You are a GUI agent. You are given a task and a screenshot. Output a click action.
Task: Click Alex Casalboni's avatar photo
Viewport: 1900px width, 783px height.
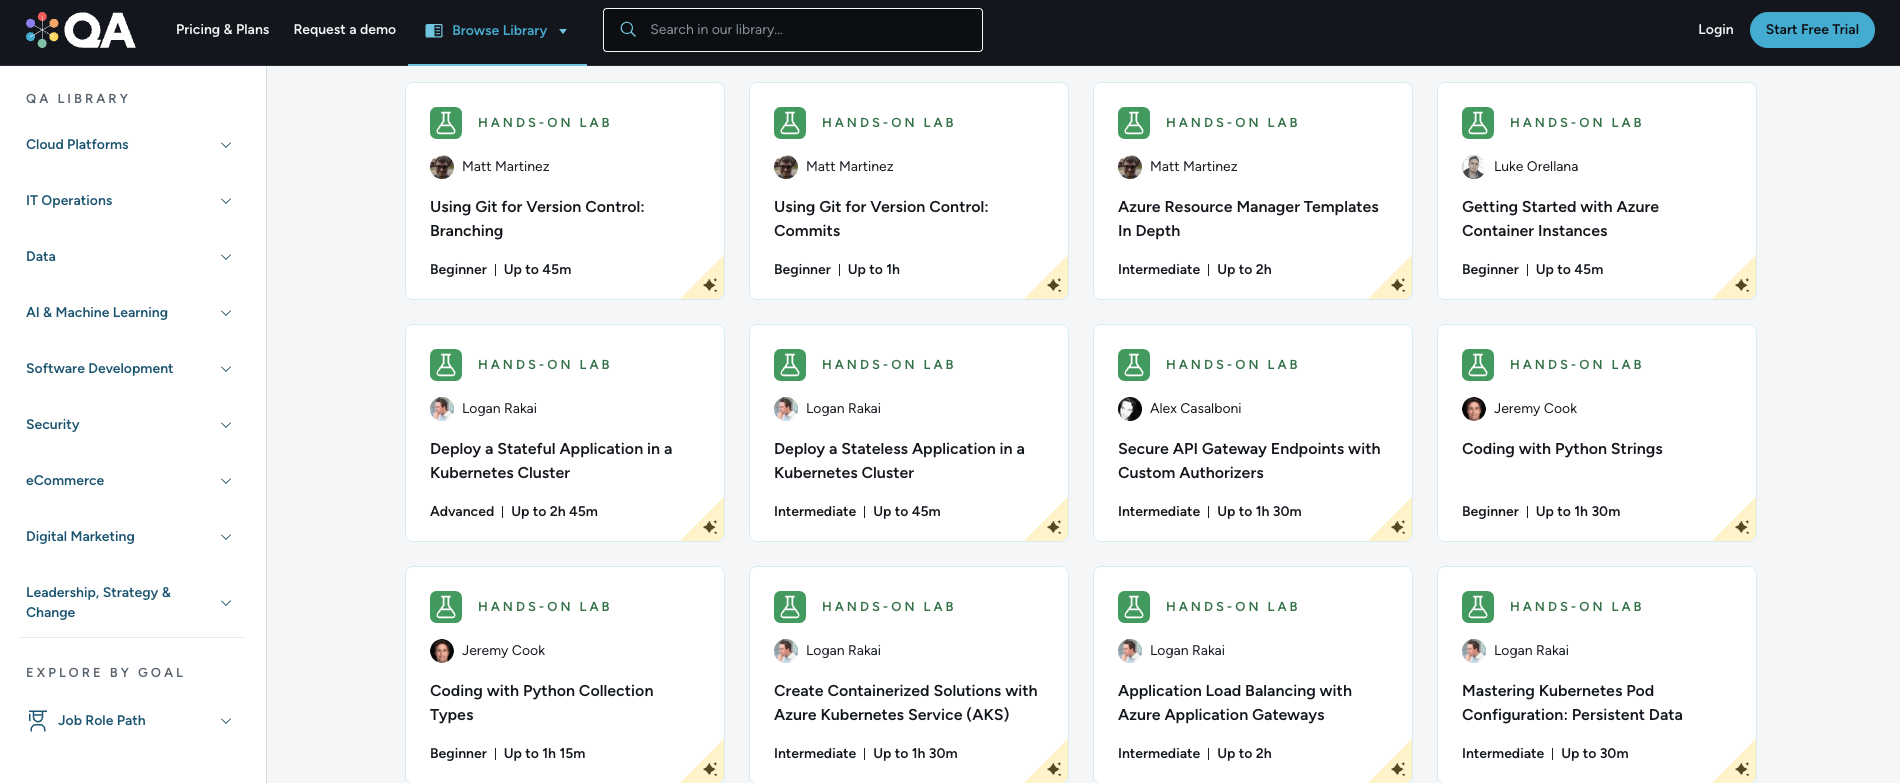pyautogui.click(x=1130, y=409)
